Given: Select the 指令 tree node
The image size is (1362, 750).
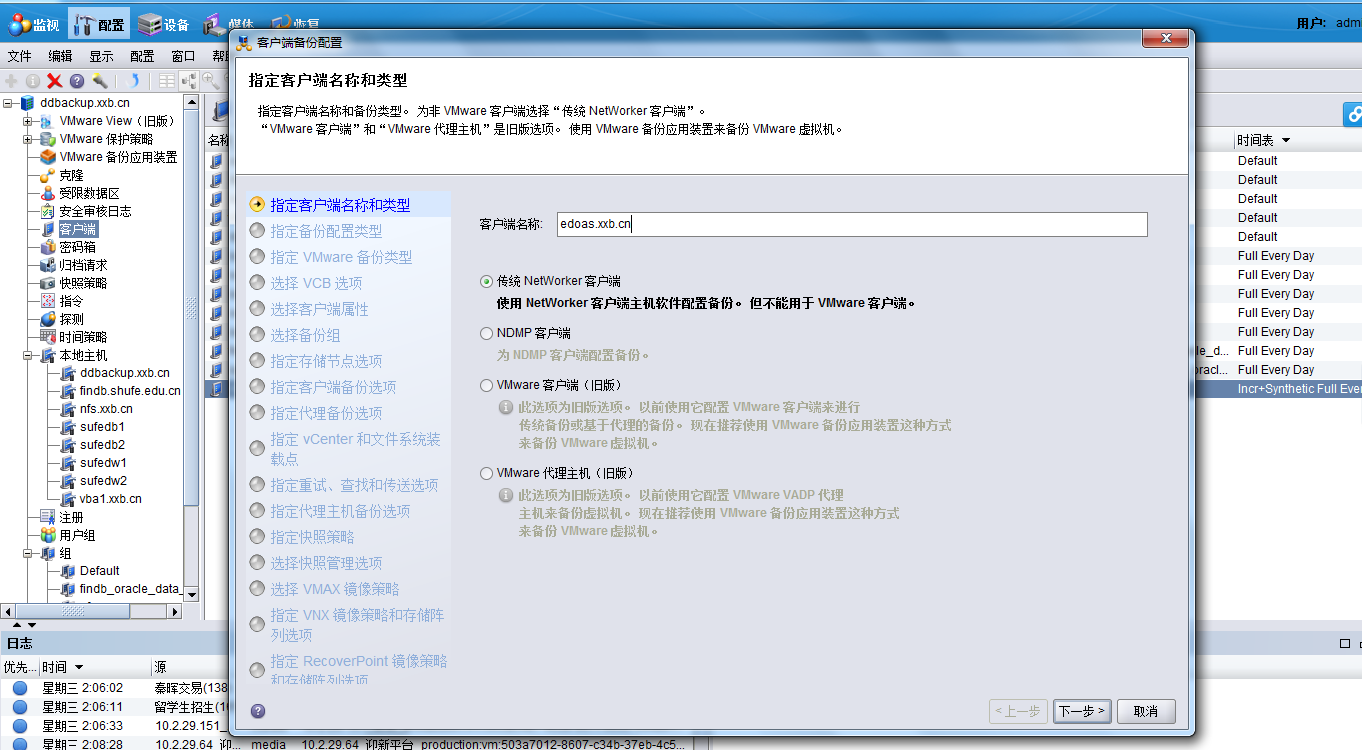Looking at the screenshot, I should pyautogui.click(x=71, y=301).
